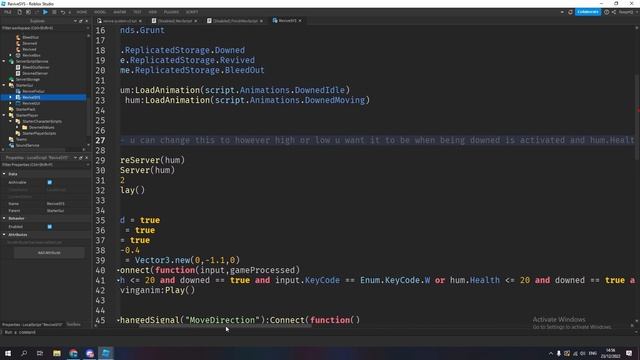
Task: Select the DownedServer script
Action: 35,73
